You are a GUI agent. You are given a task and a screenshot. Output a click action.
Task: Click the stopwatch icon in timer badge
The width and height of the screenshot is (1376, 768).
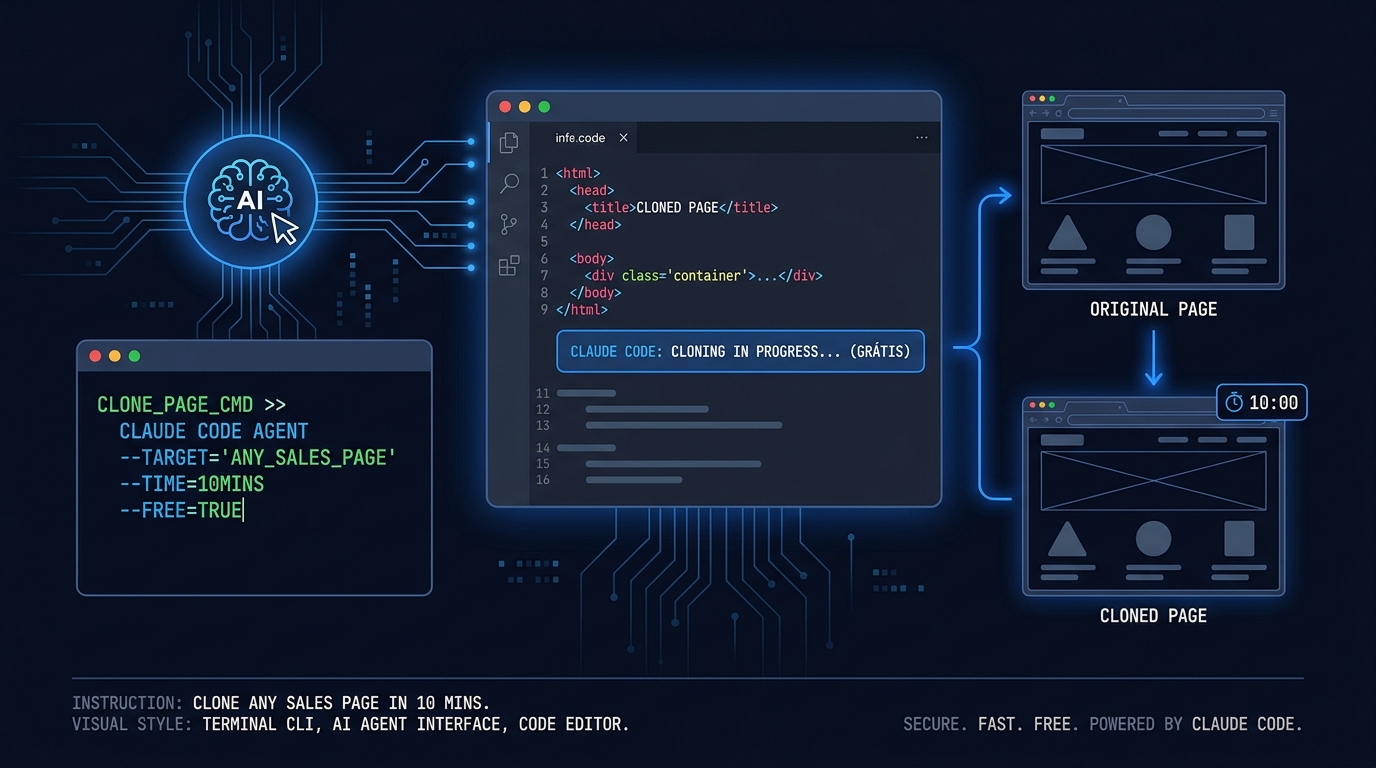pyautogui.click(x=1234, y=403)
